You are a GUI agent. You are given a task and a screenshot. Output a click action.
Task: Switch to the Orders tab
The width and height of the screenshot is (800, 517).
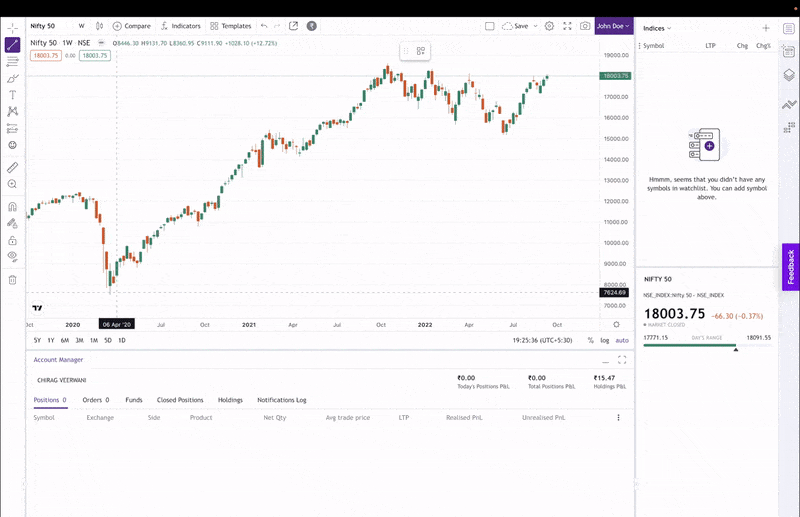(x=96, y=400)
